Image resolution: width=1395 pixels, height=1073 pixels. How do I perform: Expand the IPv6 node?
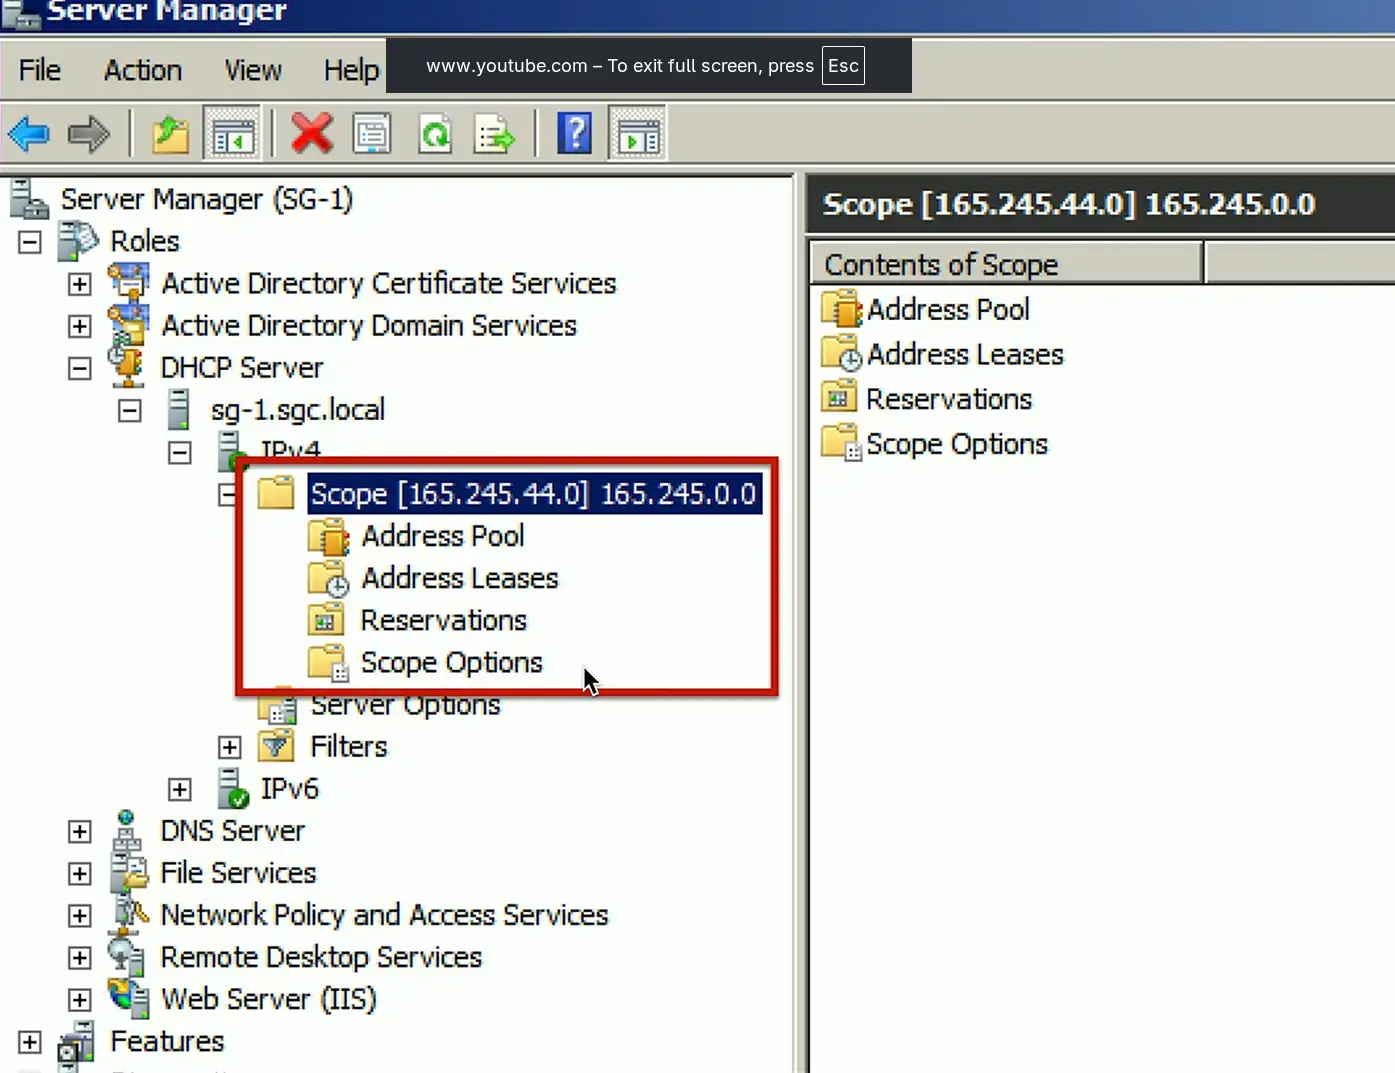coord(180,790)
